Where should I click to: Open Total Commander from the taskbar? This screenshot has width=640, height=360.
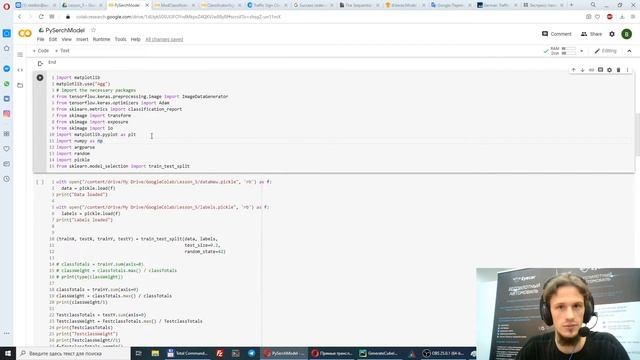[187, 353]
